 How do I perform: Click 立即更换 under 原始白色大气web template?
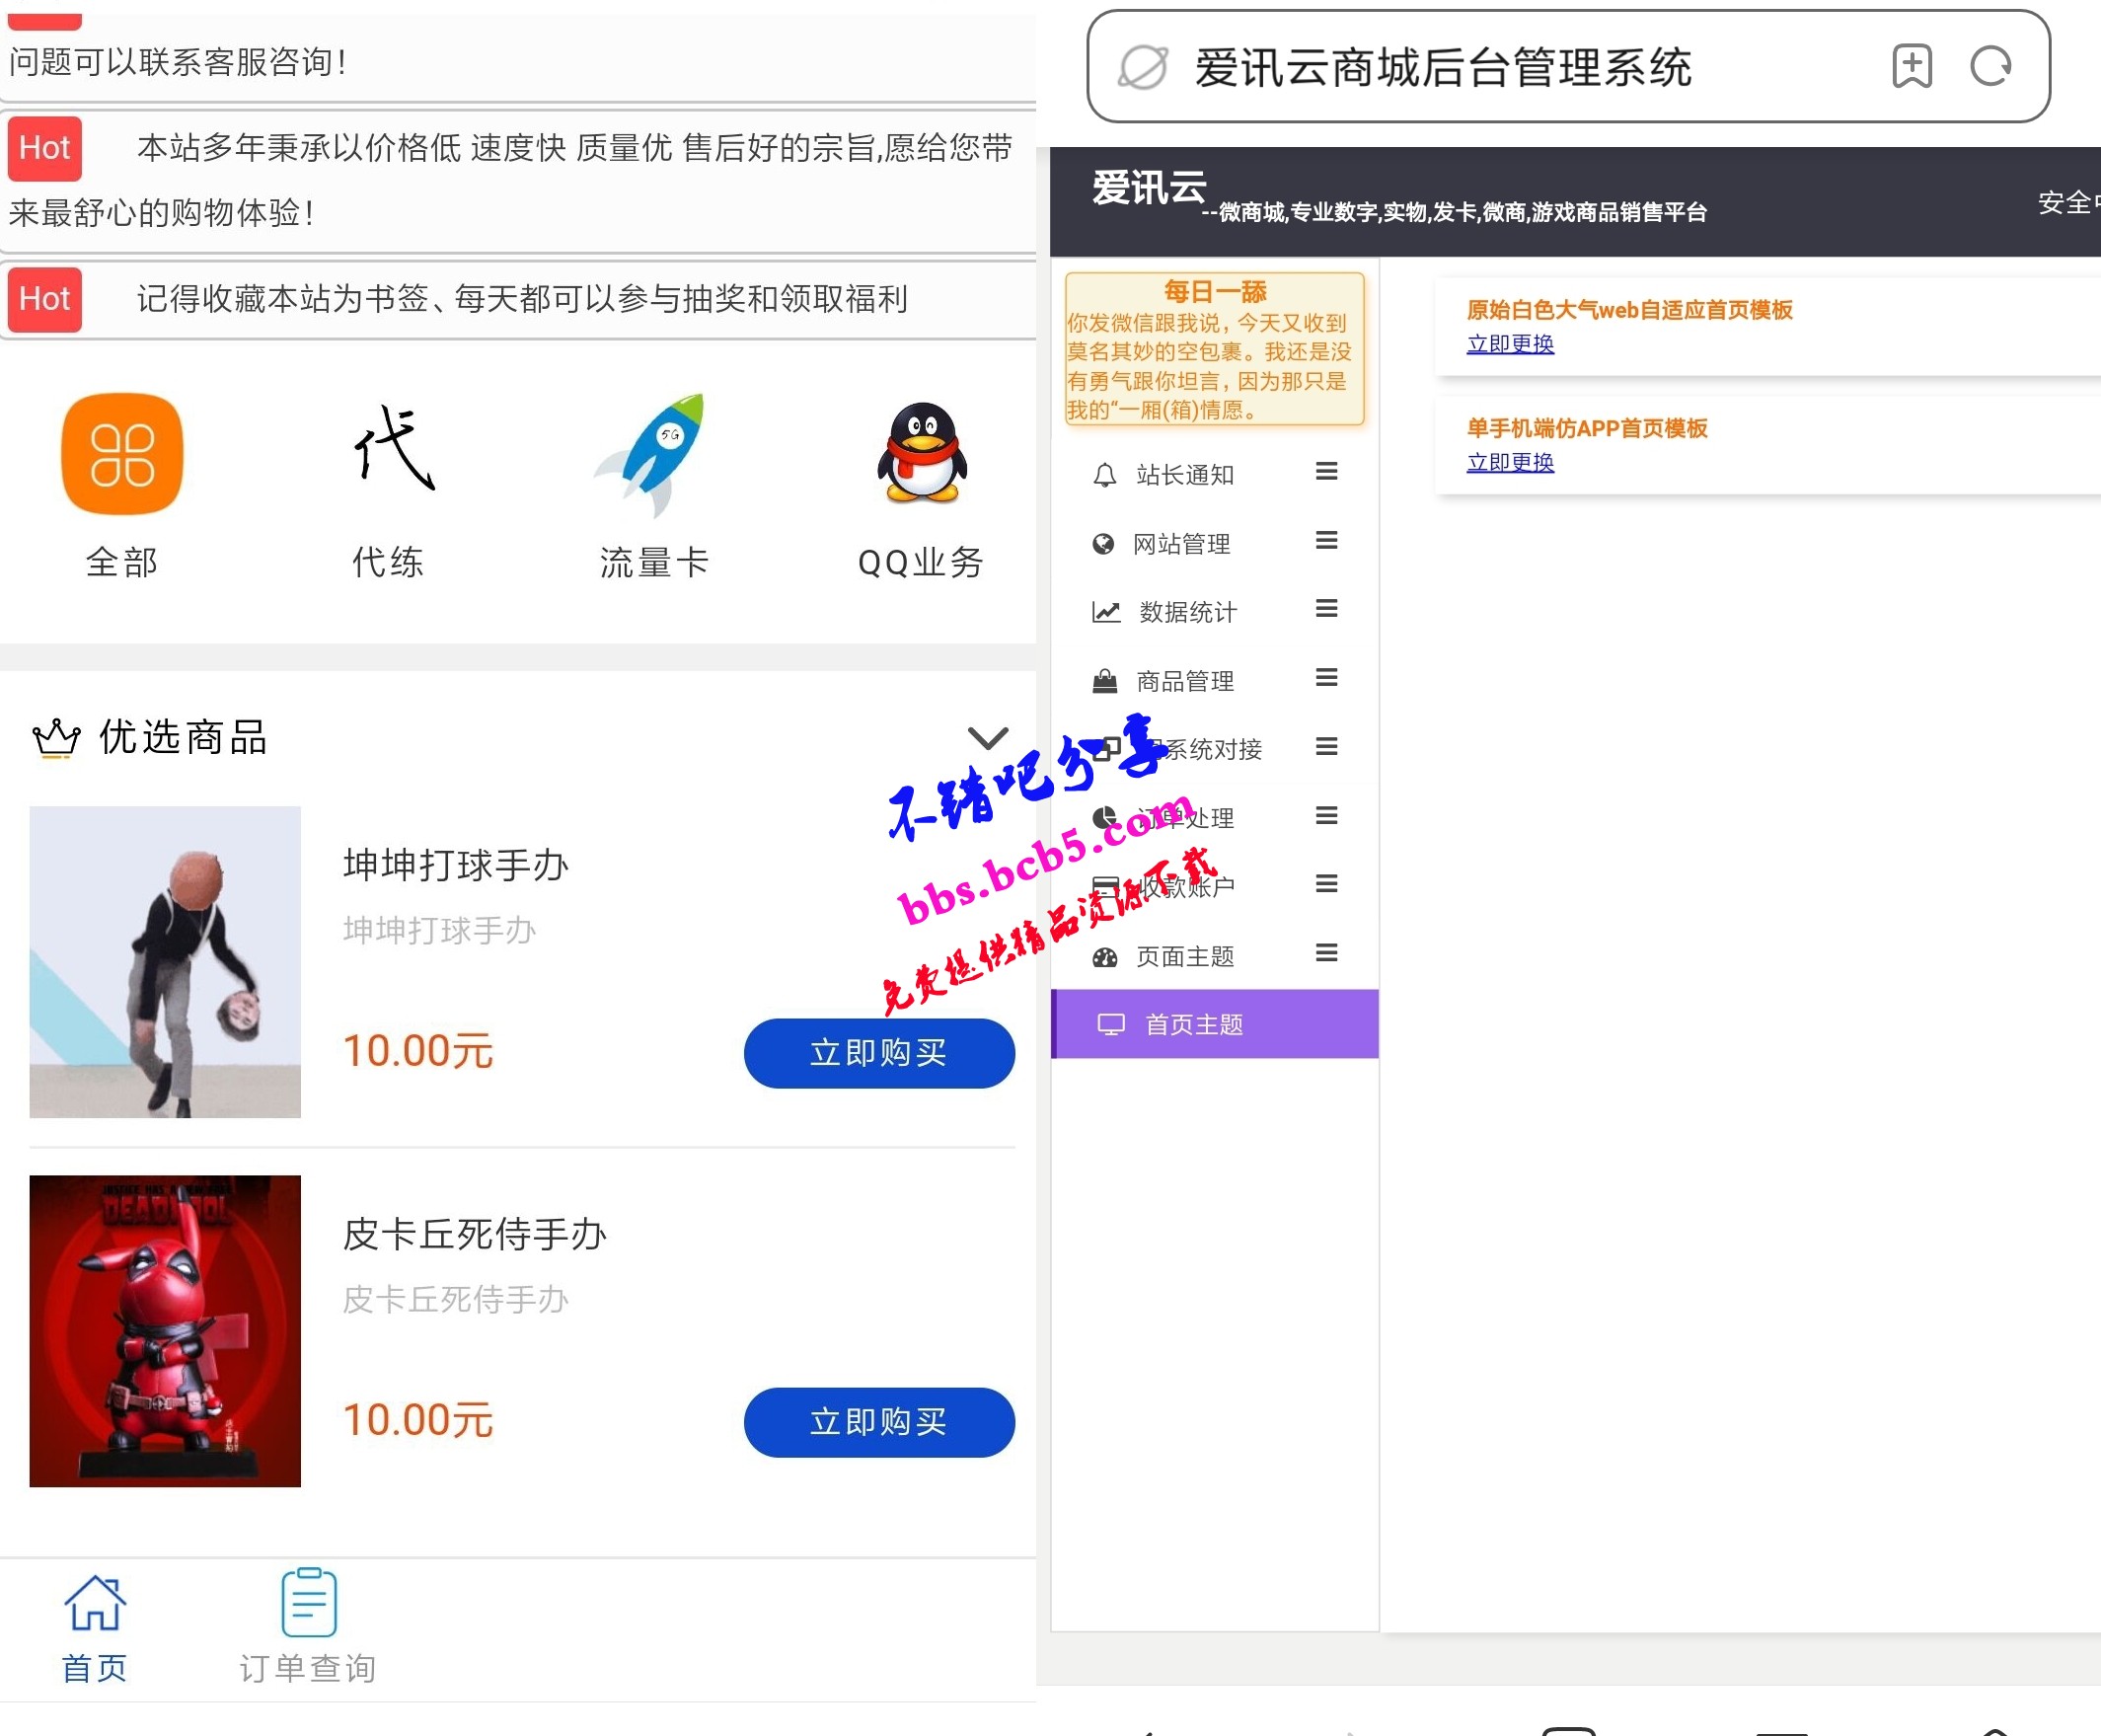pyautogui.click(x=1509, y=344)
